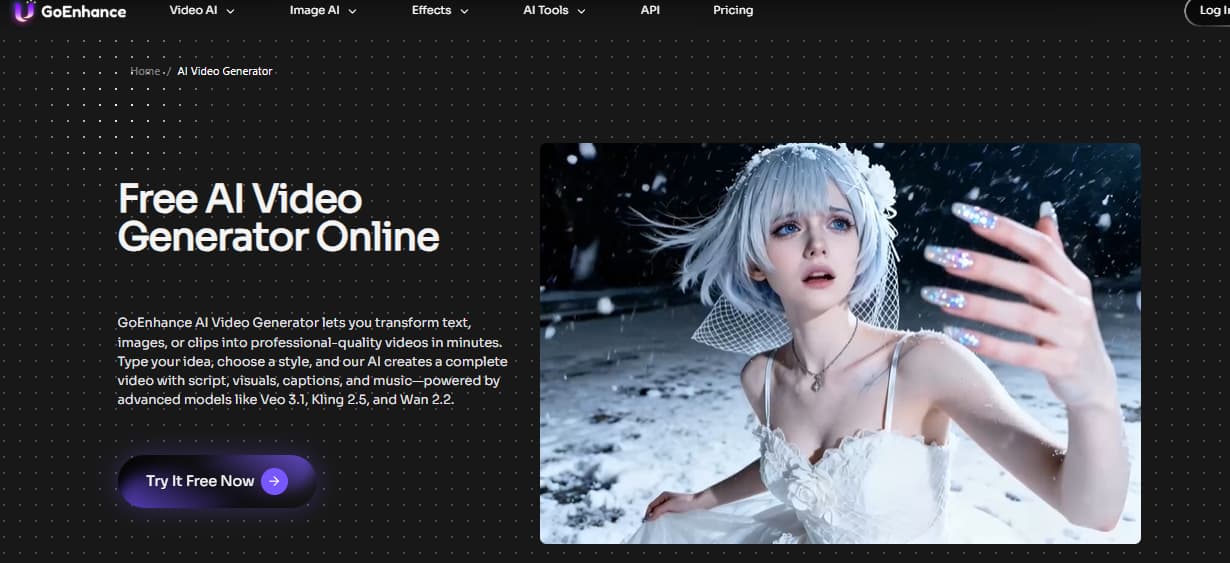Click the purple arrow circle icon
This screenshot has height=563, width=1230.
pos(274,481)
